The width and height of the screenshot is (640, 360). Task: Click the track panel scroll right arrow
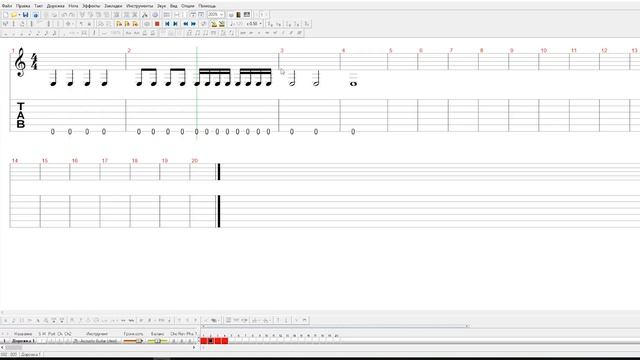pyautogui.click(x=194, y=347)
